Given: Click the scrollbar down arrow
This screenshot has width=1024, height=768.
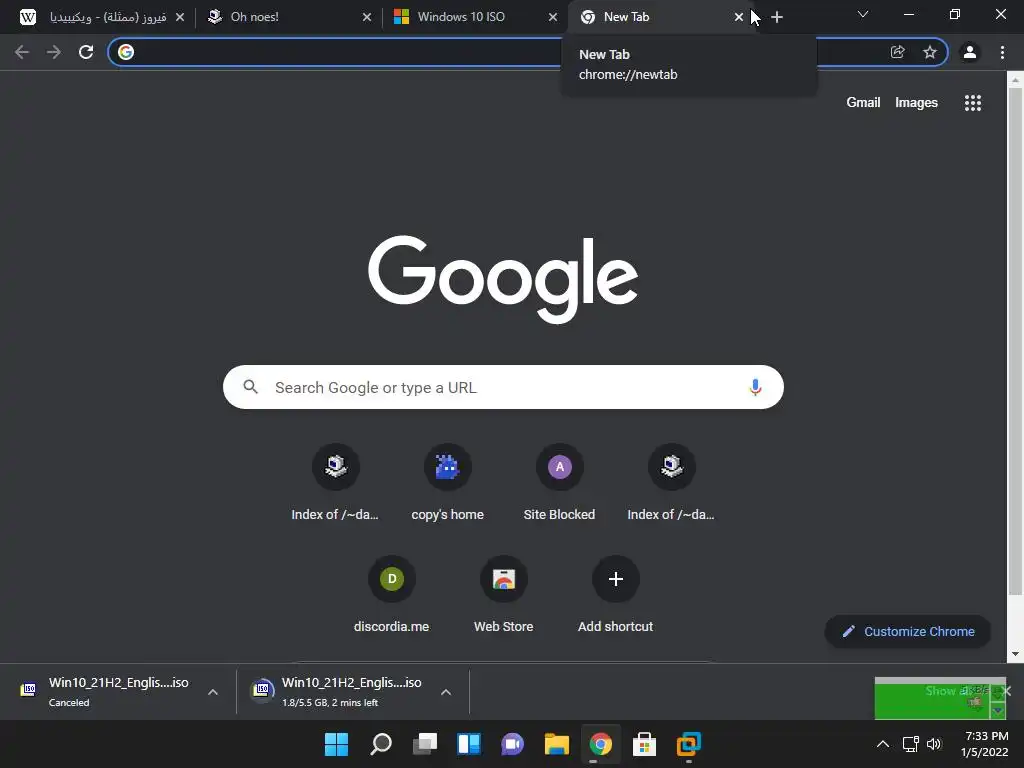Looking at the screenshot, I should click(x=1015, y=653).
